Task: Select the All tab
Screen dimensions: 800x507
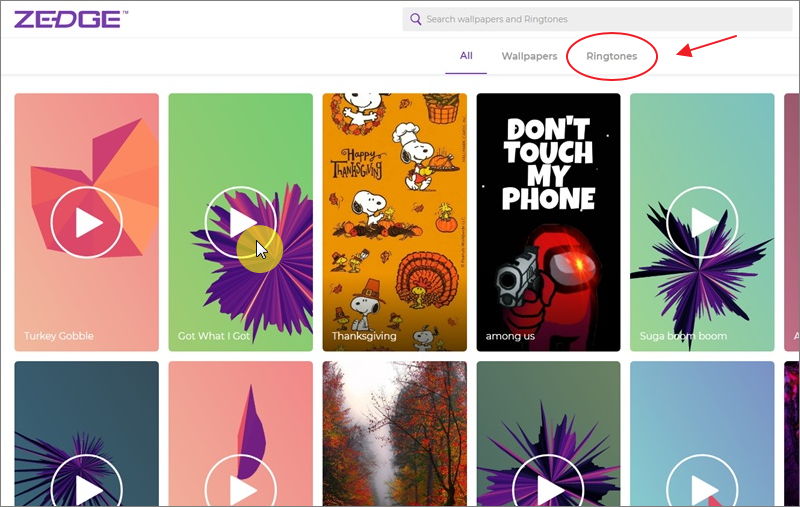Action: point(466,56)
